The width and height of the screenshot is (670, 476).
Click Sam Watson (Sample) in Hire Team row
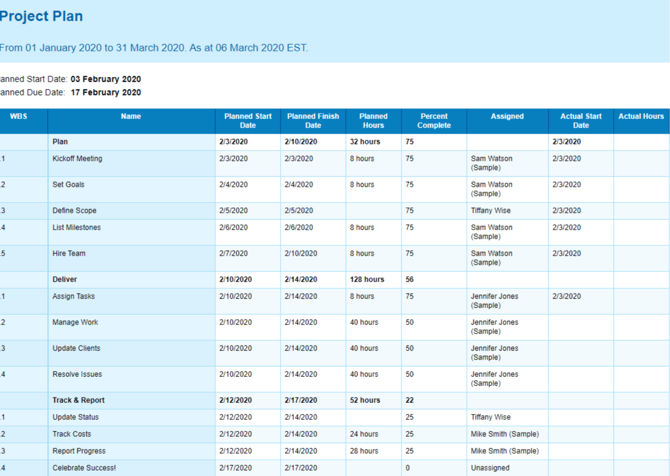(491, 258)
